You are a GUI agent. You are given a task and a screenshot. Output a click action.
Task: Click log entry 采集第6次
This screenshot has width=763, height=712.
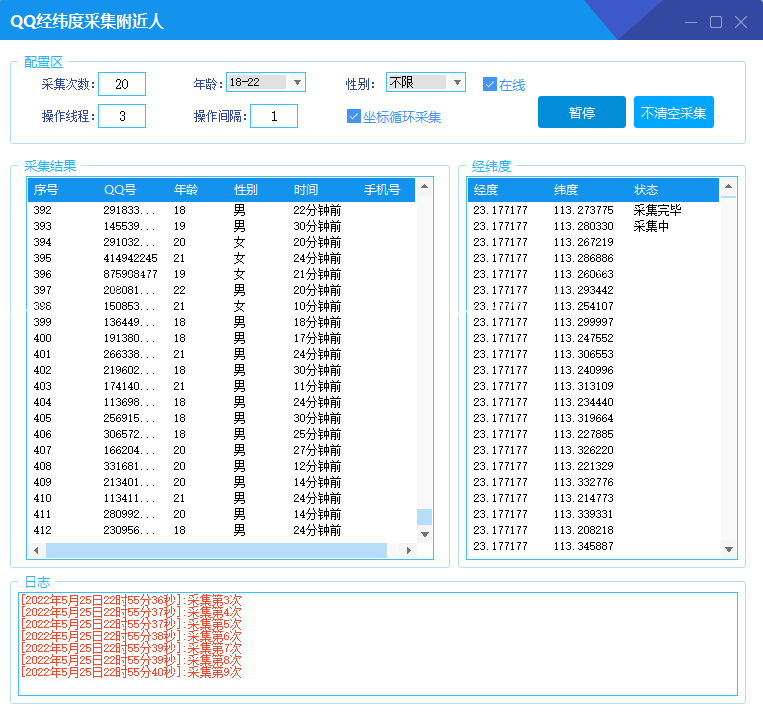coord(131,636)
